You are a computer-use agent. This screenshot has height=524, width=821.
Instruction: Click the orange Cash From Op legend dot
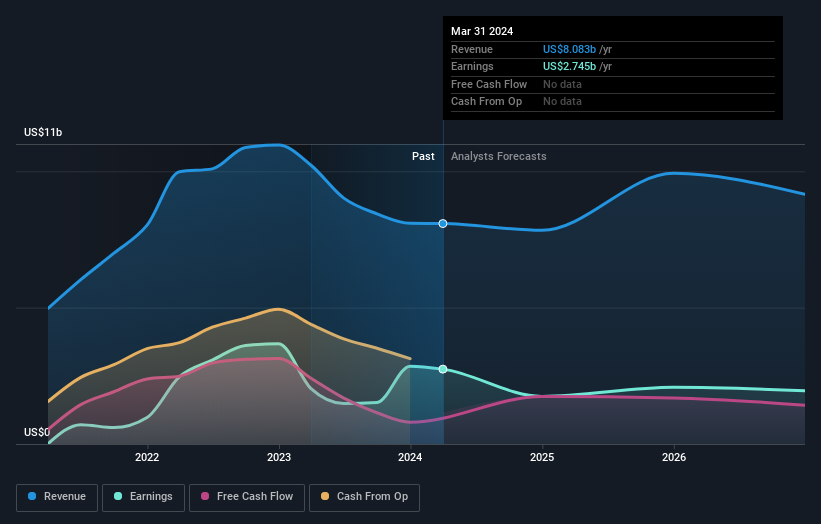tap(325, 496)
